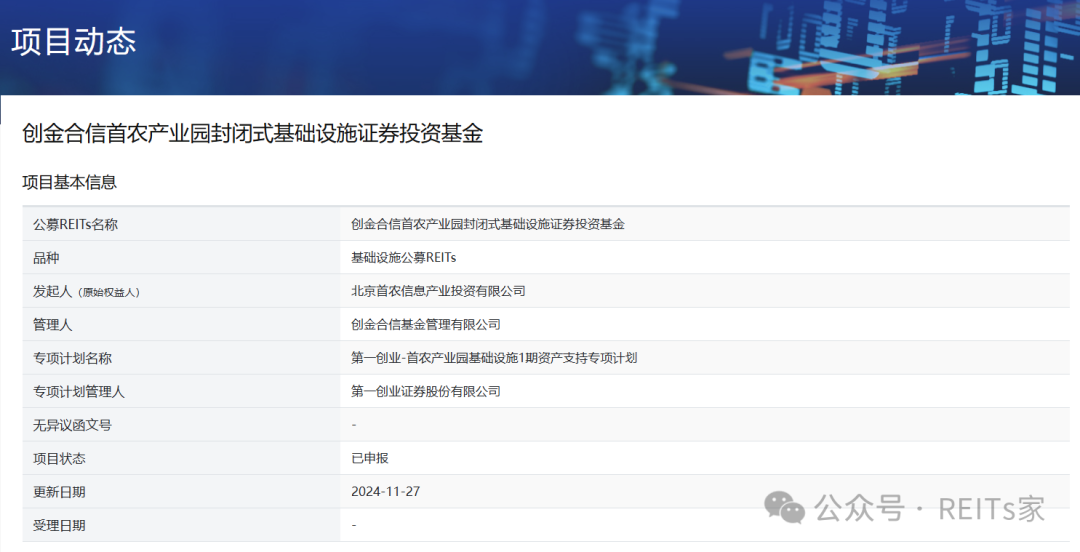Image resolution: width=1080 pixels, height=552 pixels.
Task: Click the value 创金合信基金管理有限公司
Action: point(426,325)
